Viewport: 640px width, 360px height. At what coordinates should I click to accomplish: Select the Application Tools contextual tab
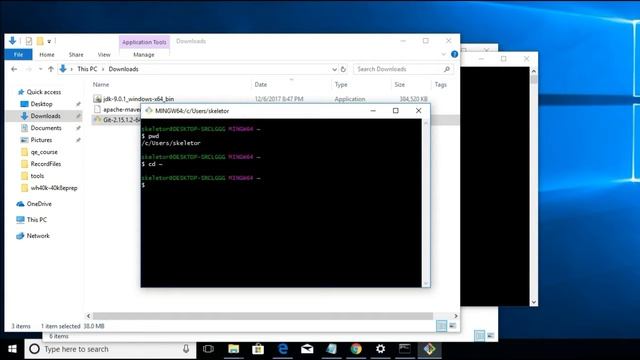(144, 42)
